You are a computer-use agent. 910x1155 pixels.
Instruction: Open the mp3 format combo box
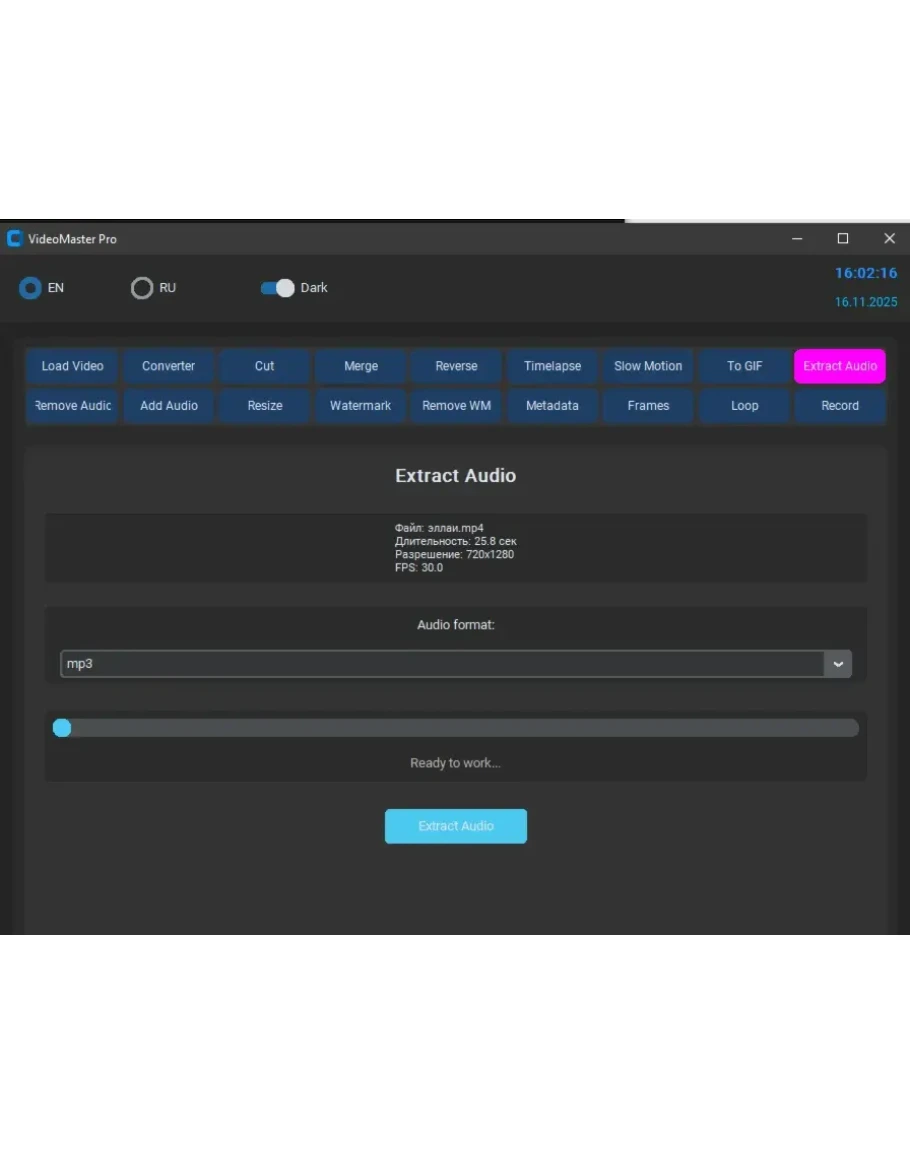(x=441, y=664)
